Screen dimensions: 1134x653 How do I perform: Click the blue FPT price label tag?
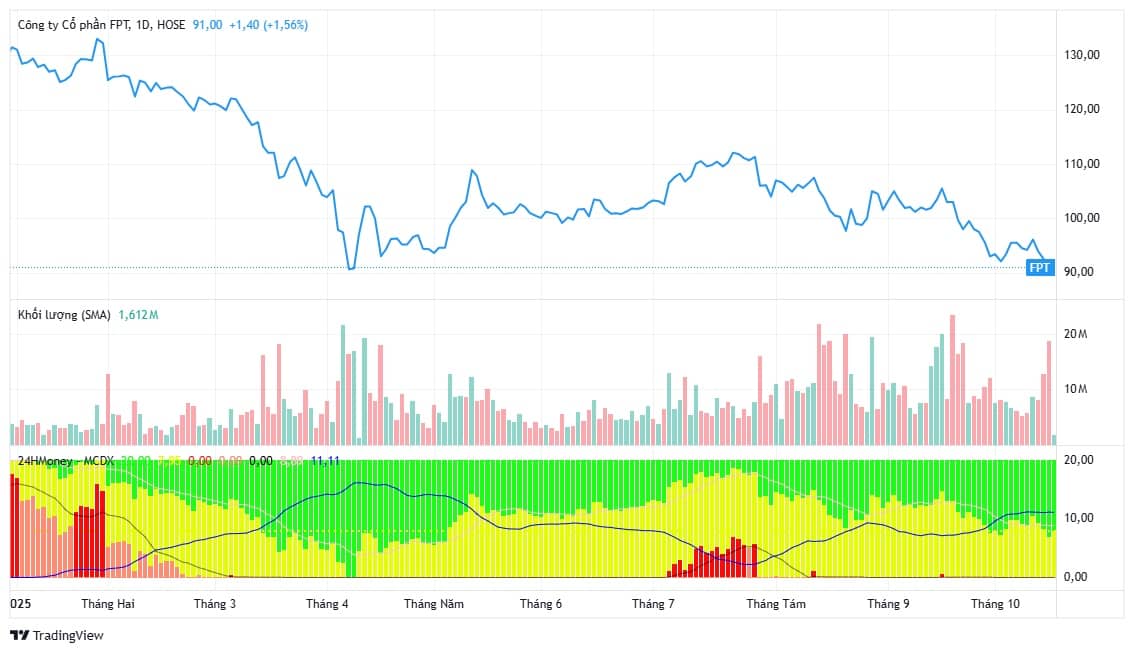click(x=1040, y=268)
